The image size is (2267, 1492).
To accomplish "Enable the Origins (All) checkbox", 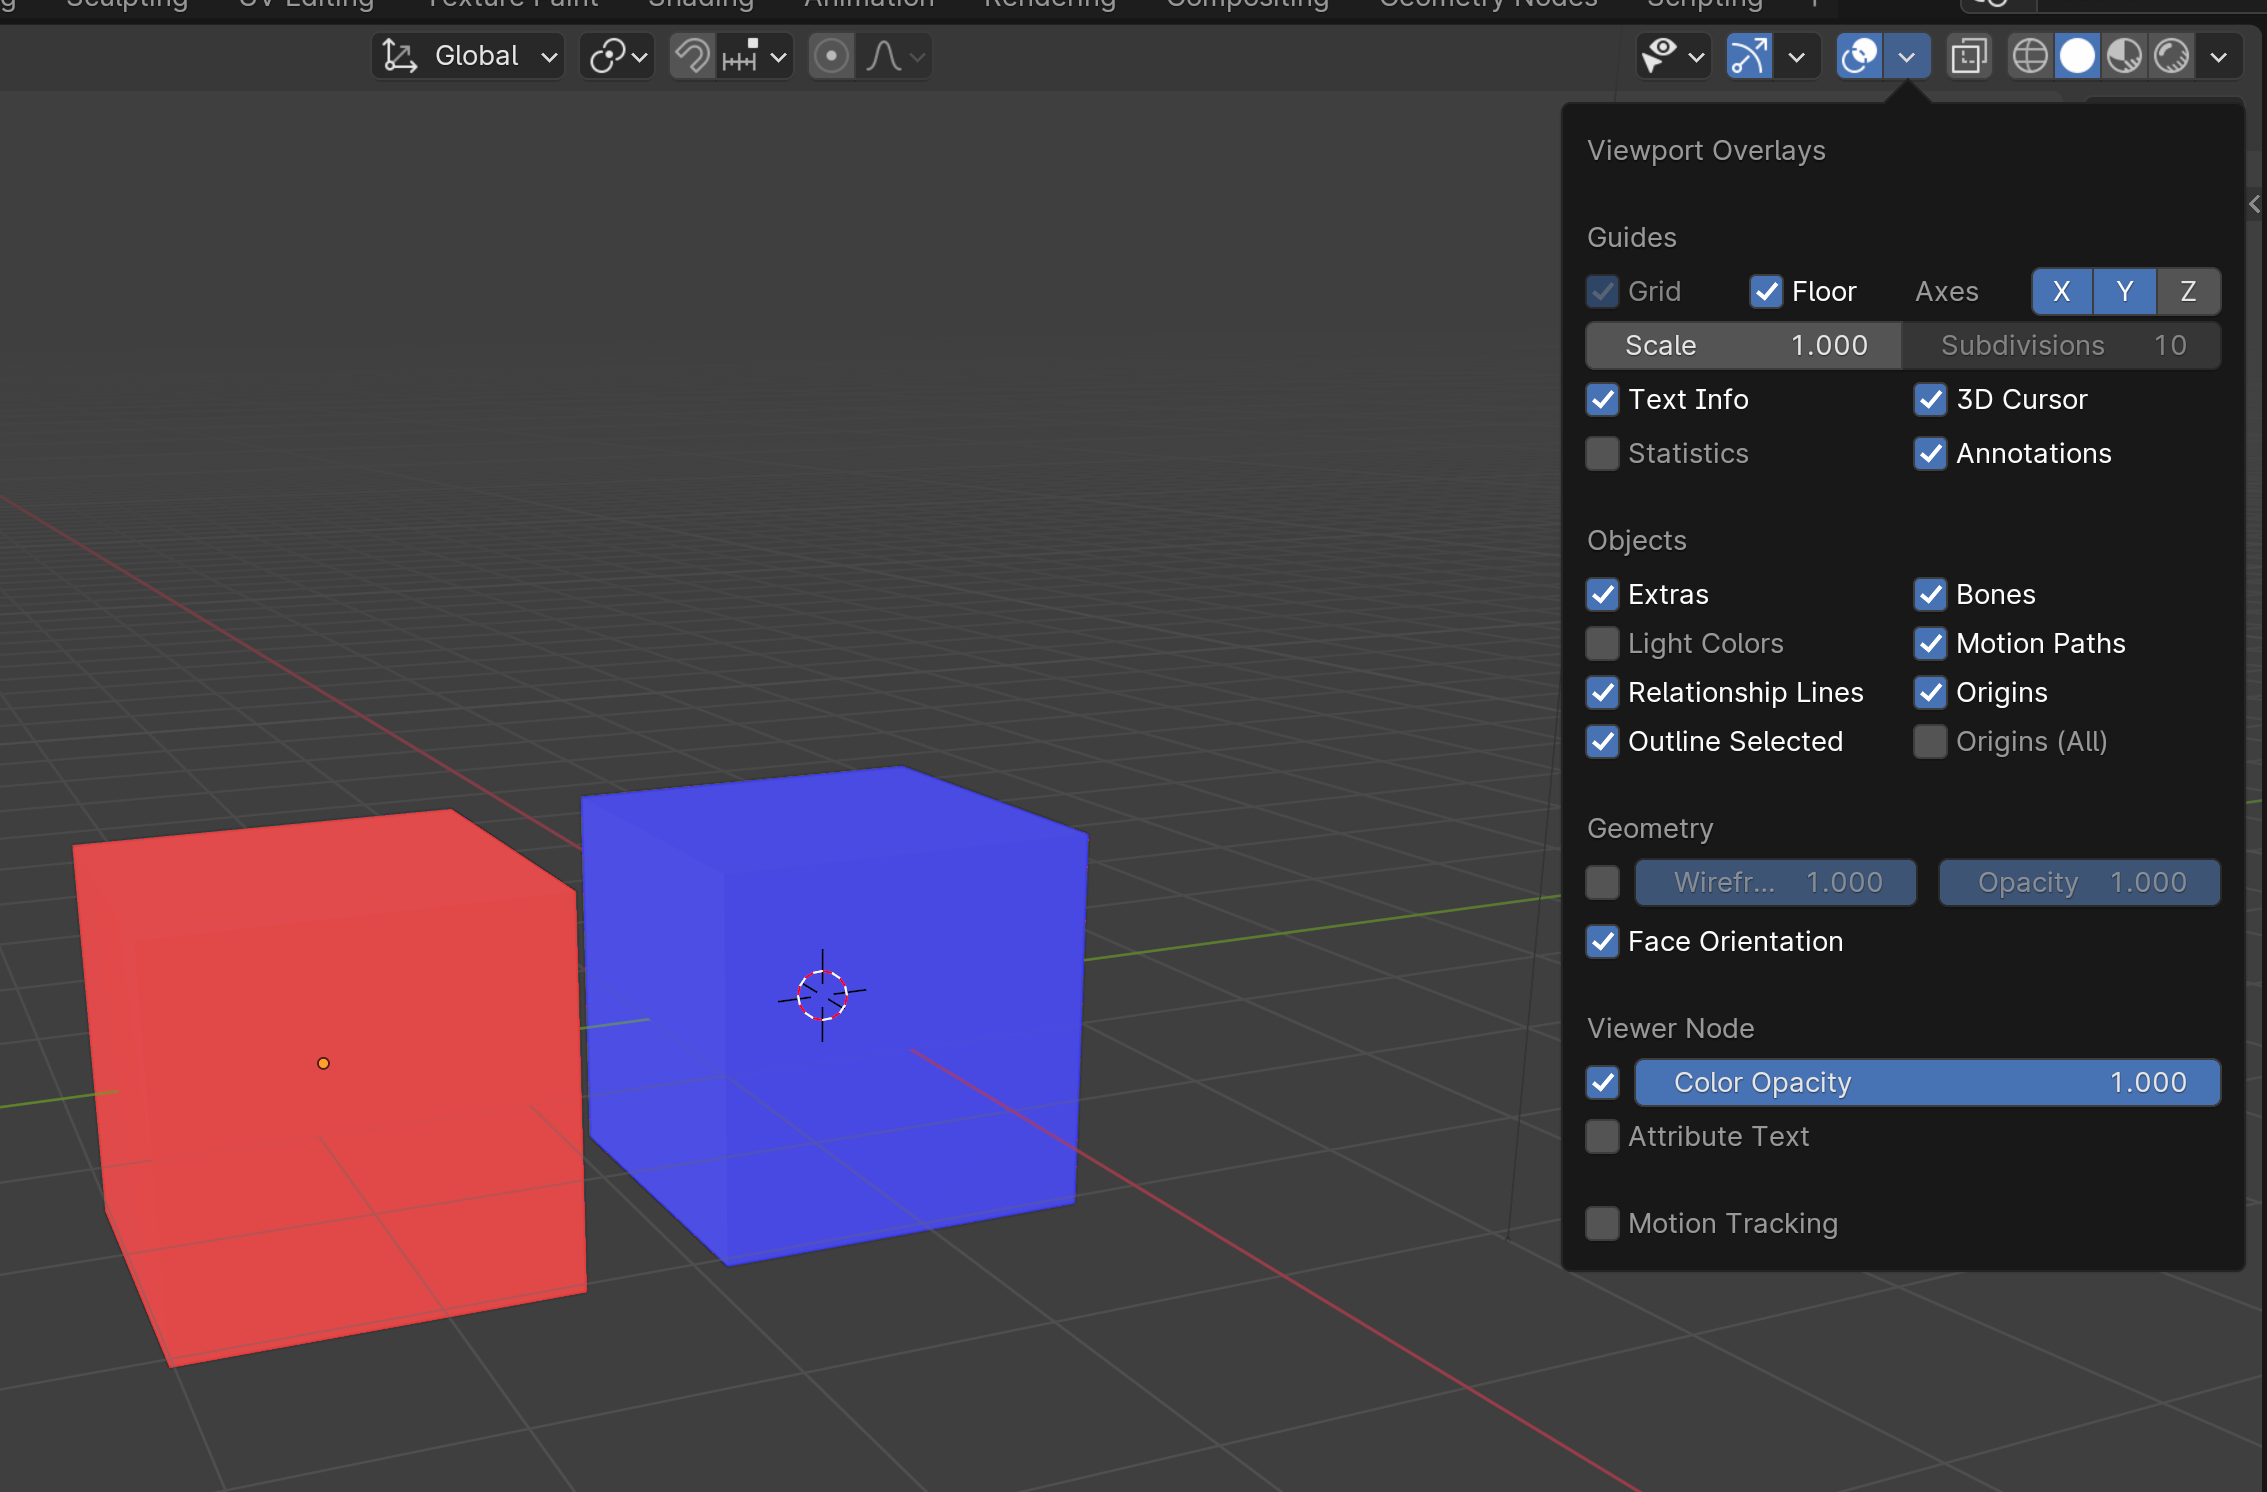I will tap(1930, 742).
